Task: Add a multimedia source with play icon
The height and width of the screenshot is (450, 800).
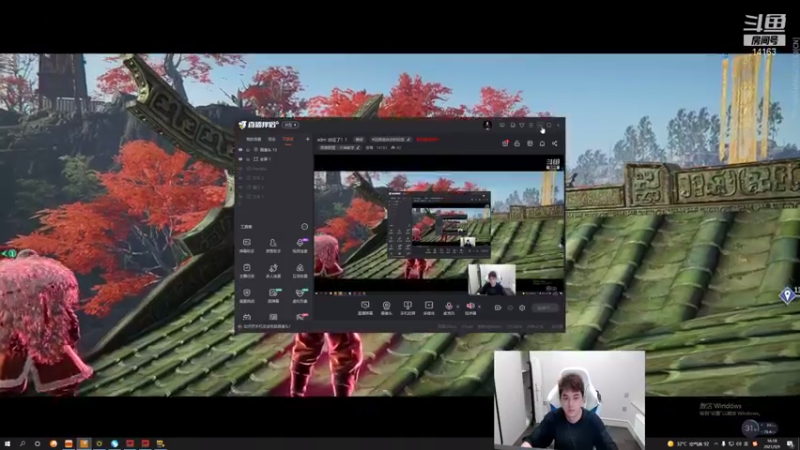Action: coord(429,308)
